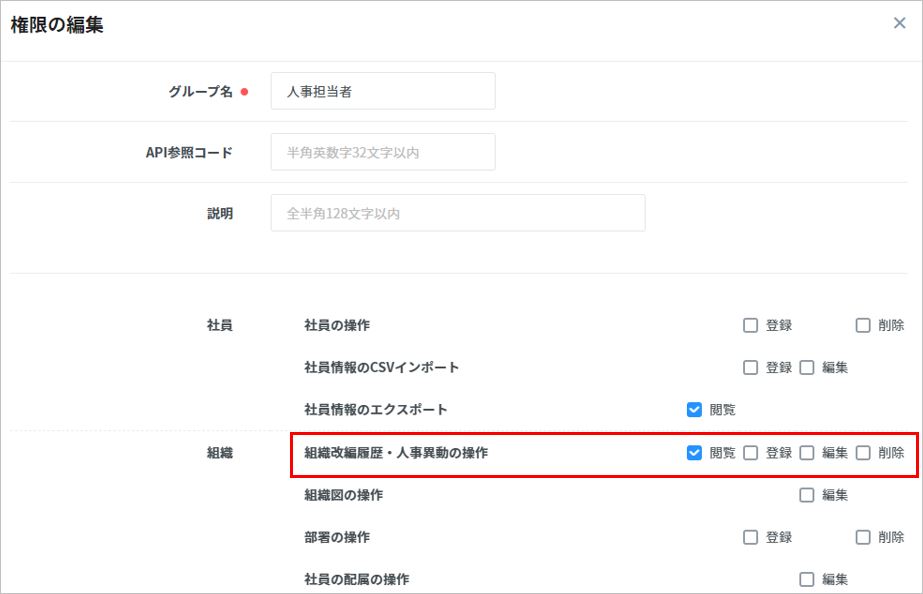Image resolution: width=923 pixels, height=594 pixels.
Task: Close the 権限の編集 dialog
Action: [x=899, y=23]
